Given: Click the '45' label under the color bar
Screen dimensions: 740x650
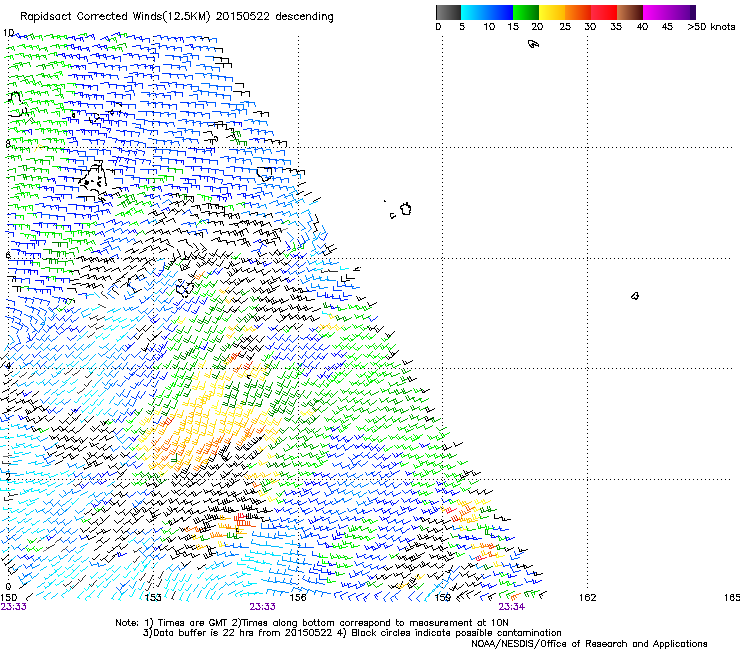Looking at the screenshot, I should [667, 27].
